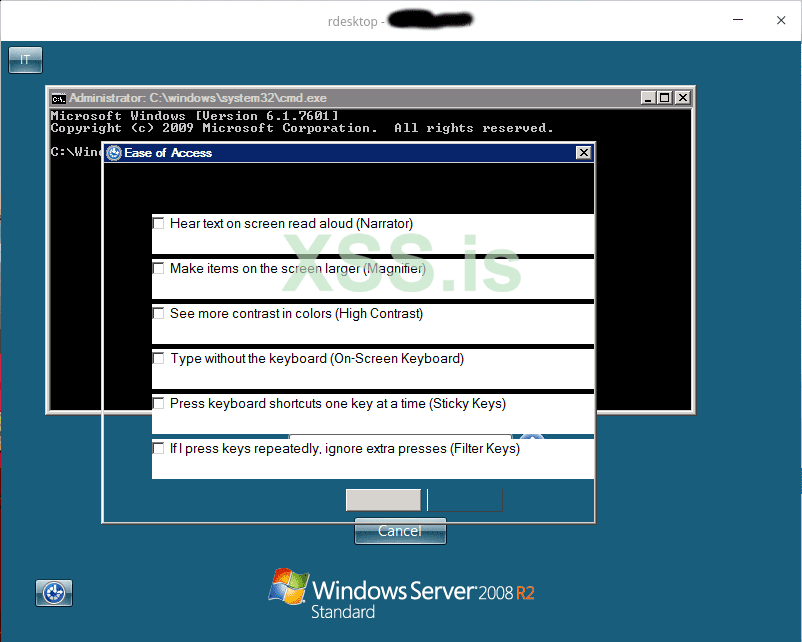The image size is (802, 642).
Task: Click the 'Press keyboard shortcuts one key at a time' text
Action: 298,404
